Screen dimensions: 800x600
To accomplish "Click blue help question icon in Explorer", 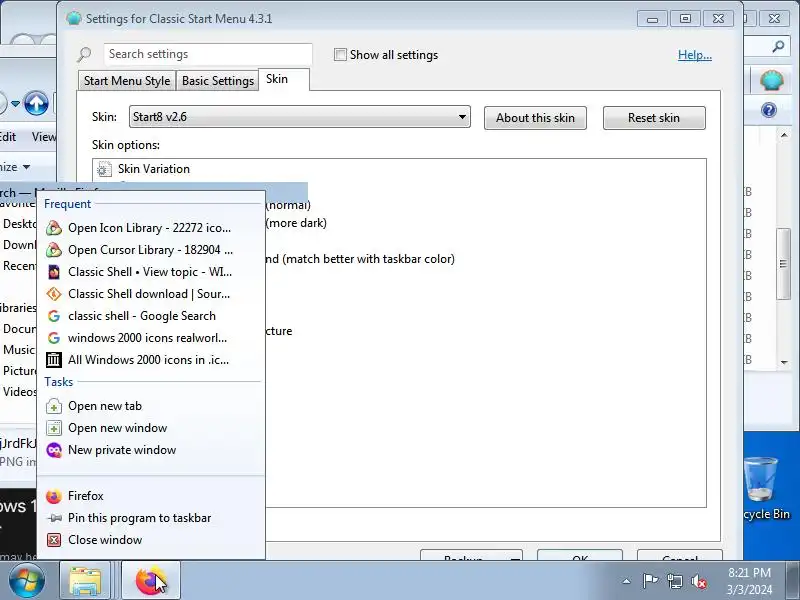I will [768, 110].
